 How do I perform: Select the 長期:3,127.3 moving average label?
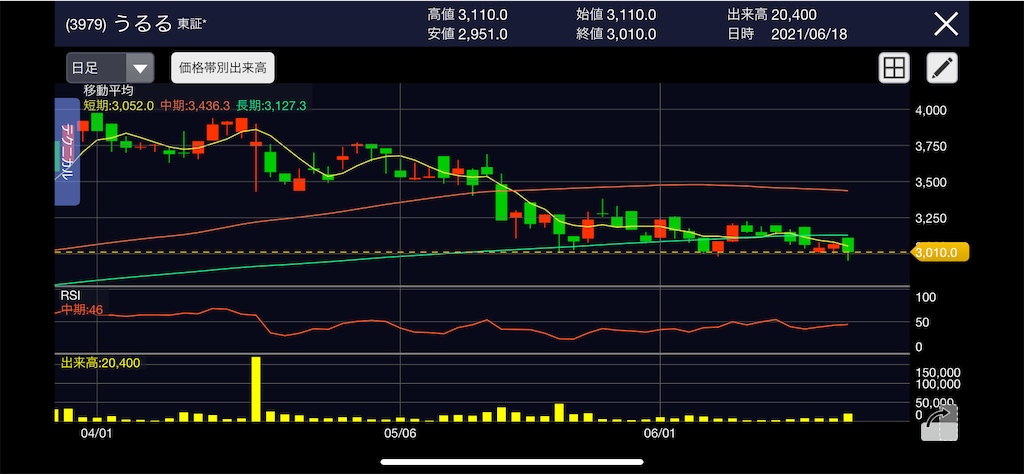[x=271, y=104]
